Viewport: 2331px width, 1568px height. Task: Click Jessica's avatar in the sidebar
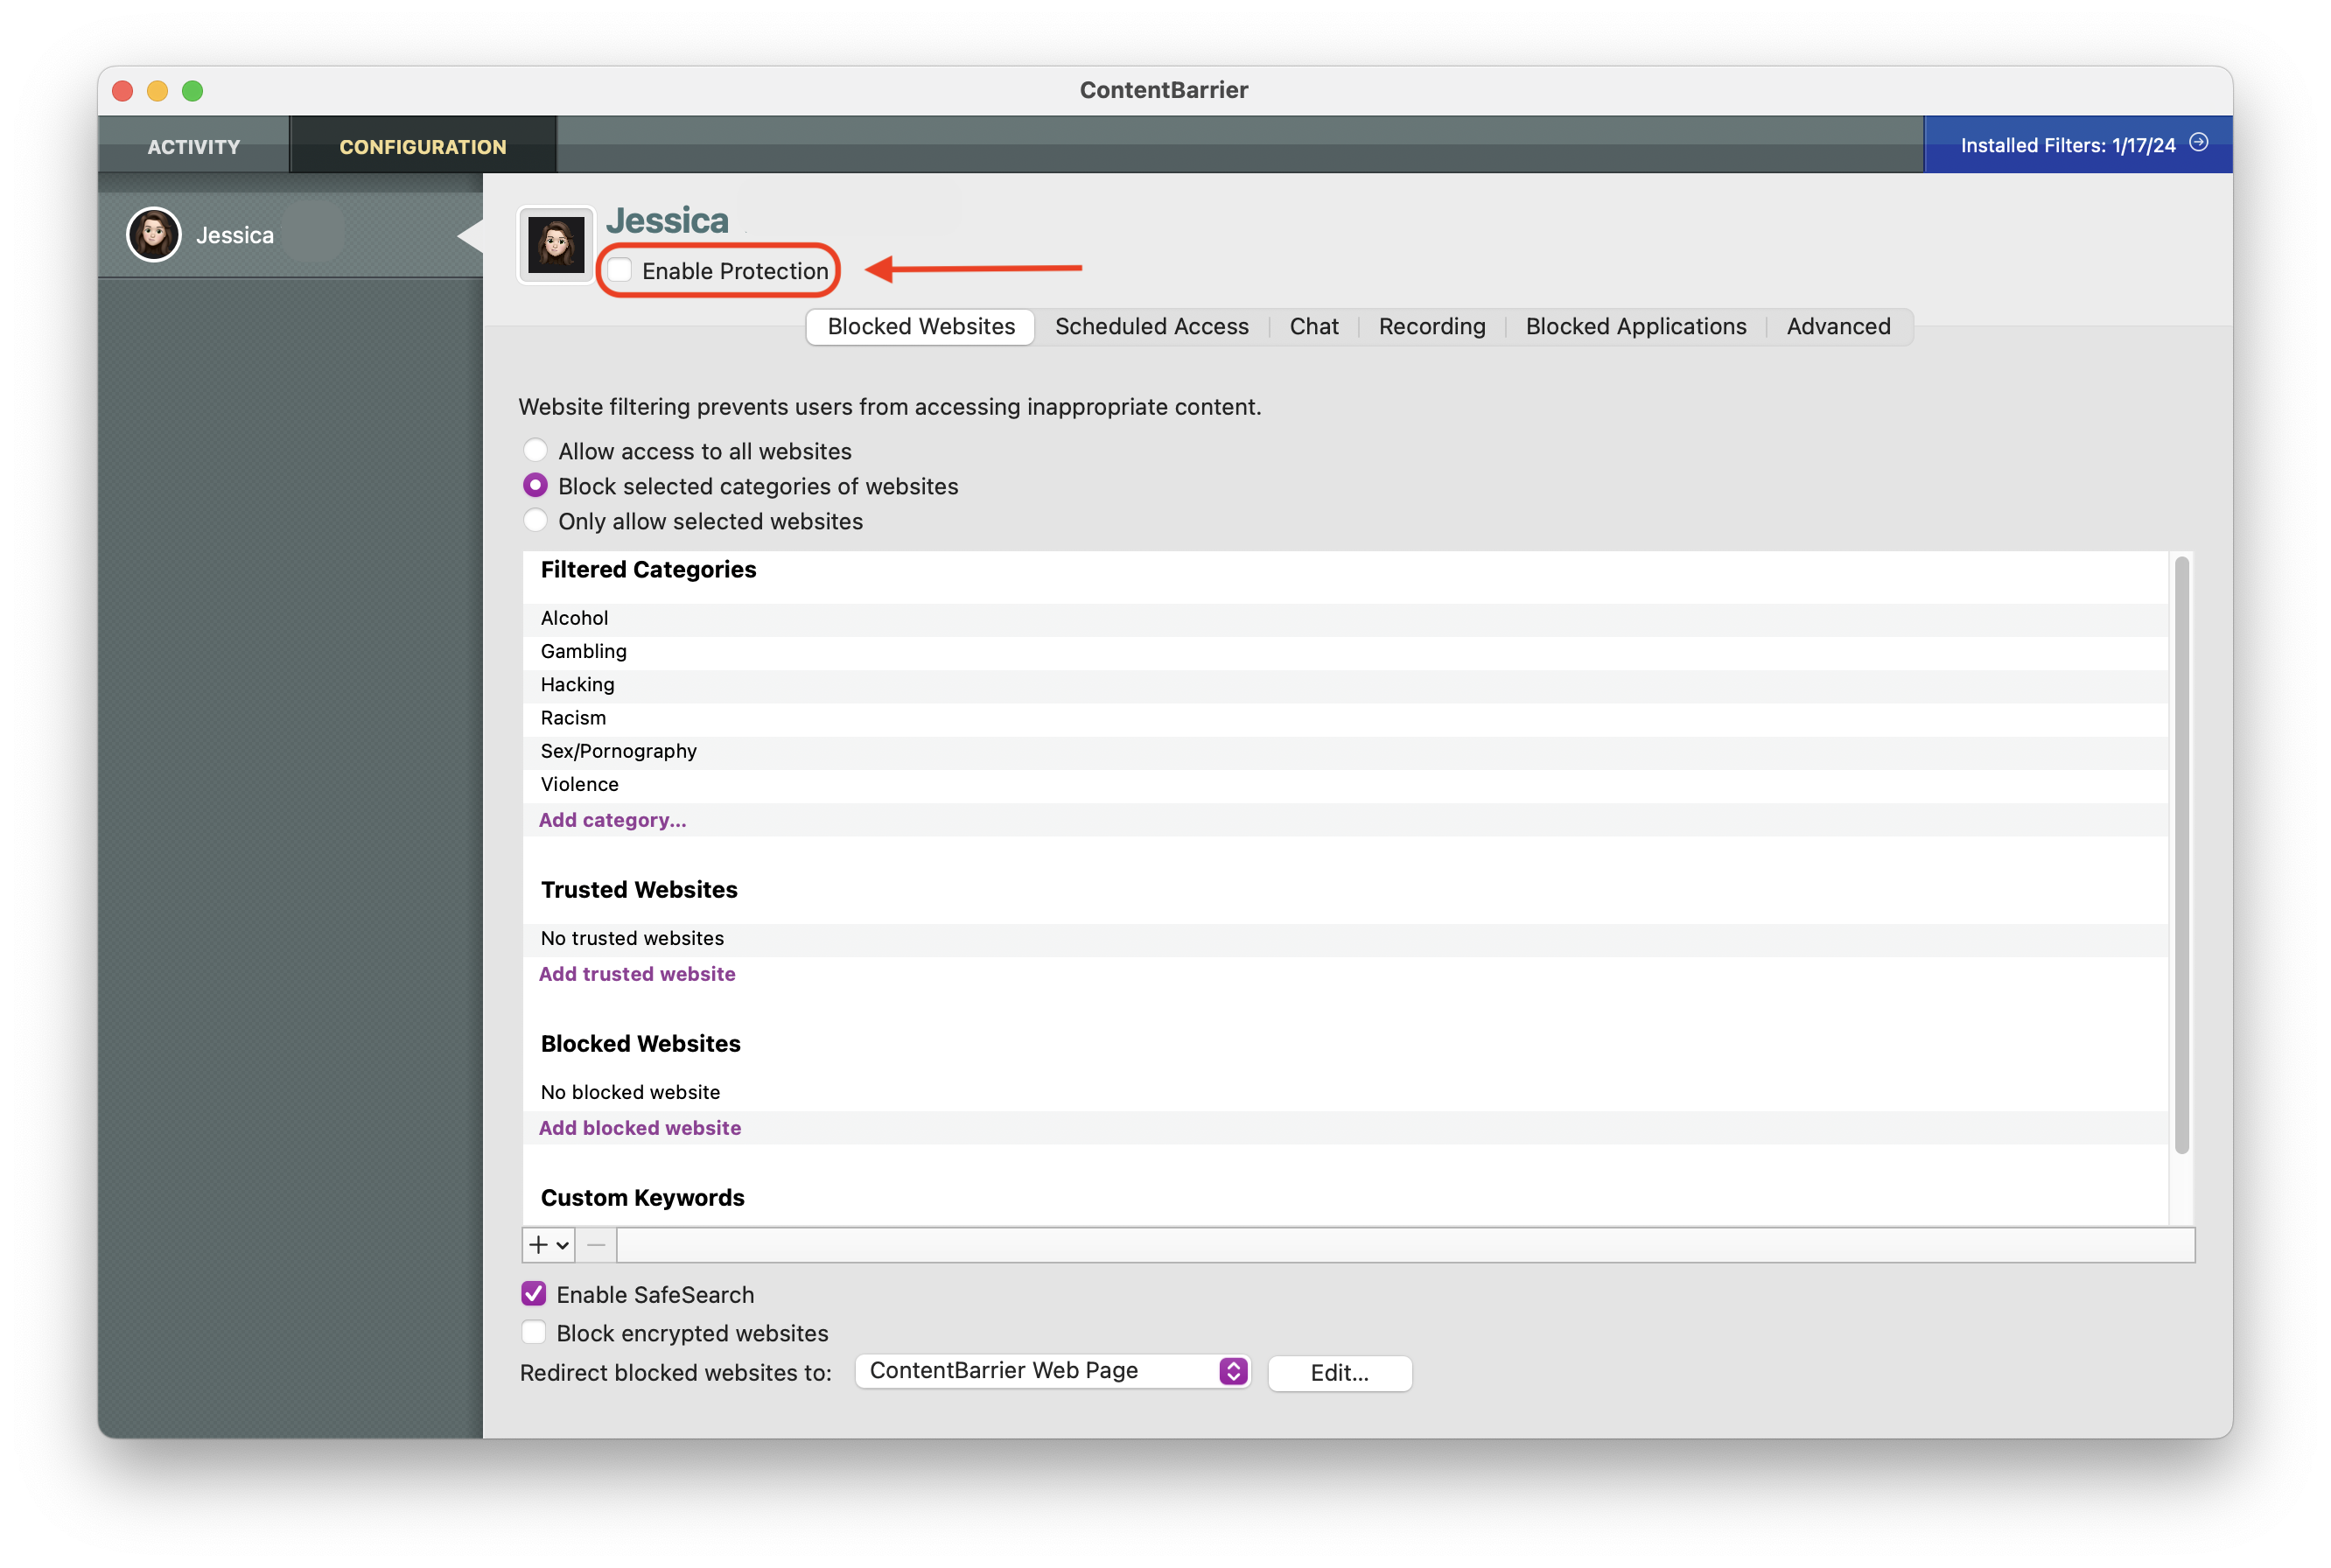[x=154, y=235]
